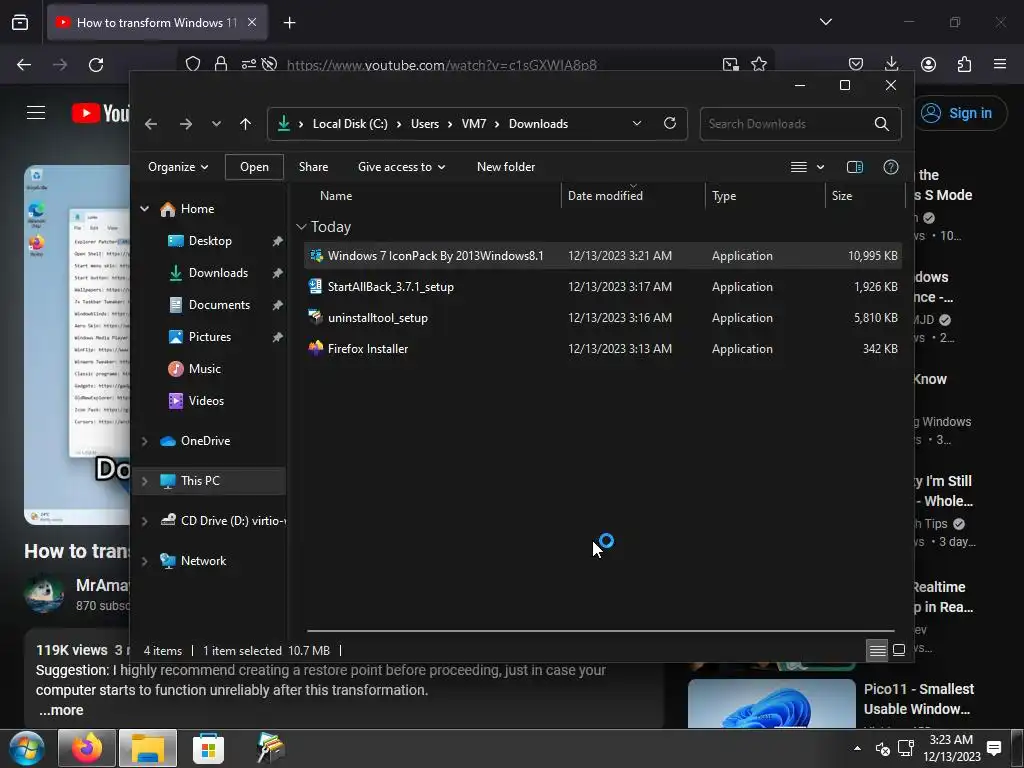Create a New folder
The image size is (1024, 768).
click(x=506, y=167)
